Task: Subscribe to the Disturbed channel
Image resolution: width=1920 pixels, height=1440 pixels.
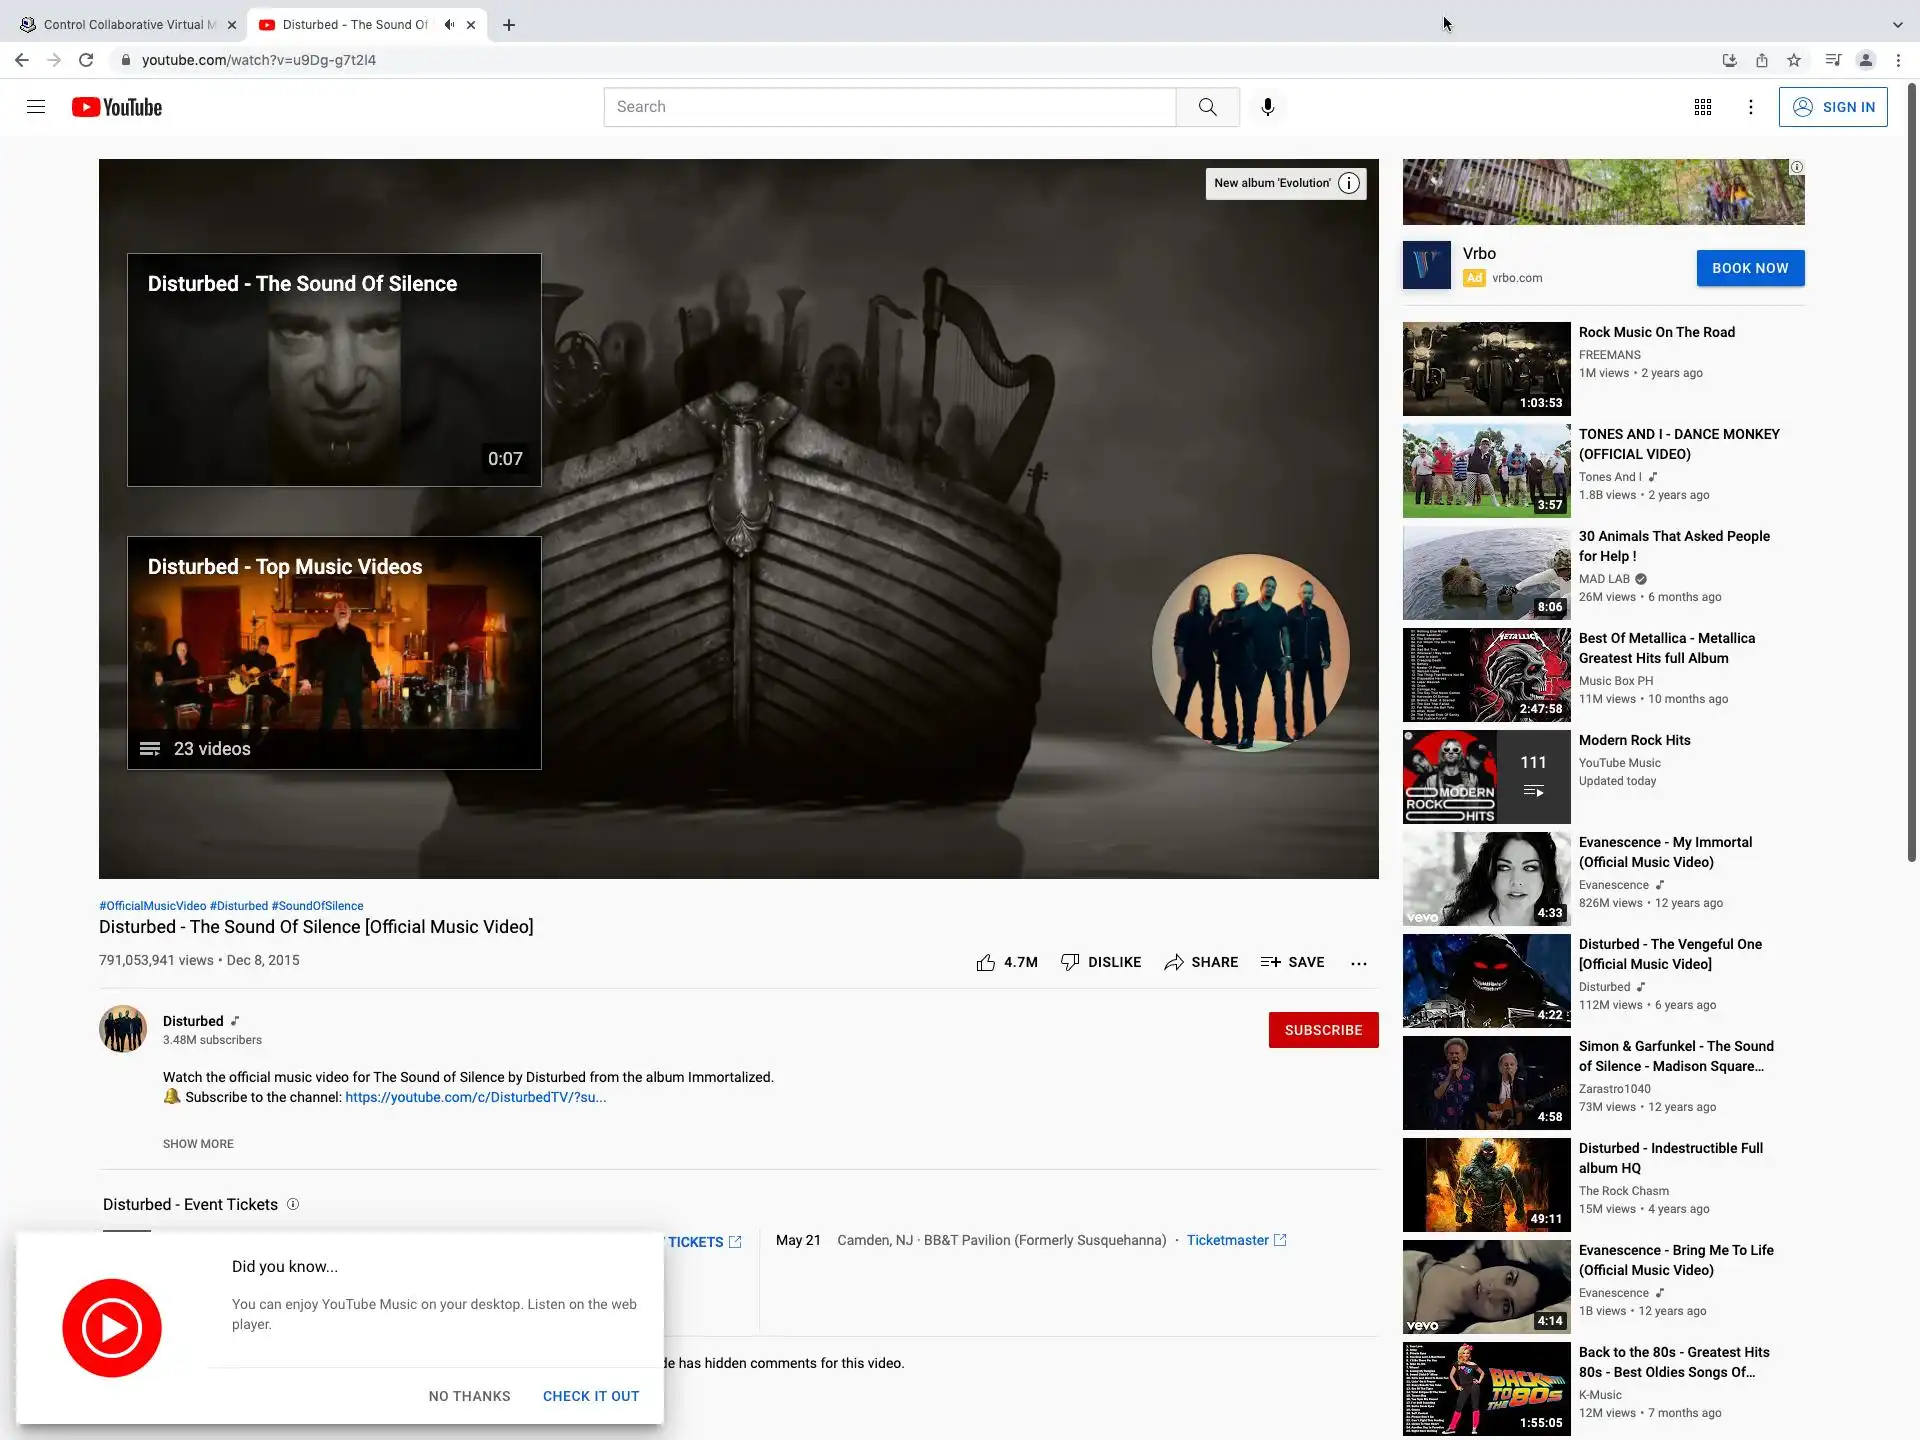Action: (1323, 1030)
